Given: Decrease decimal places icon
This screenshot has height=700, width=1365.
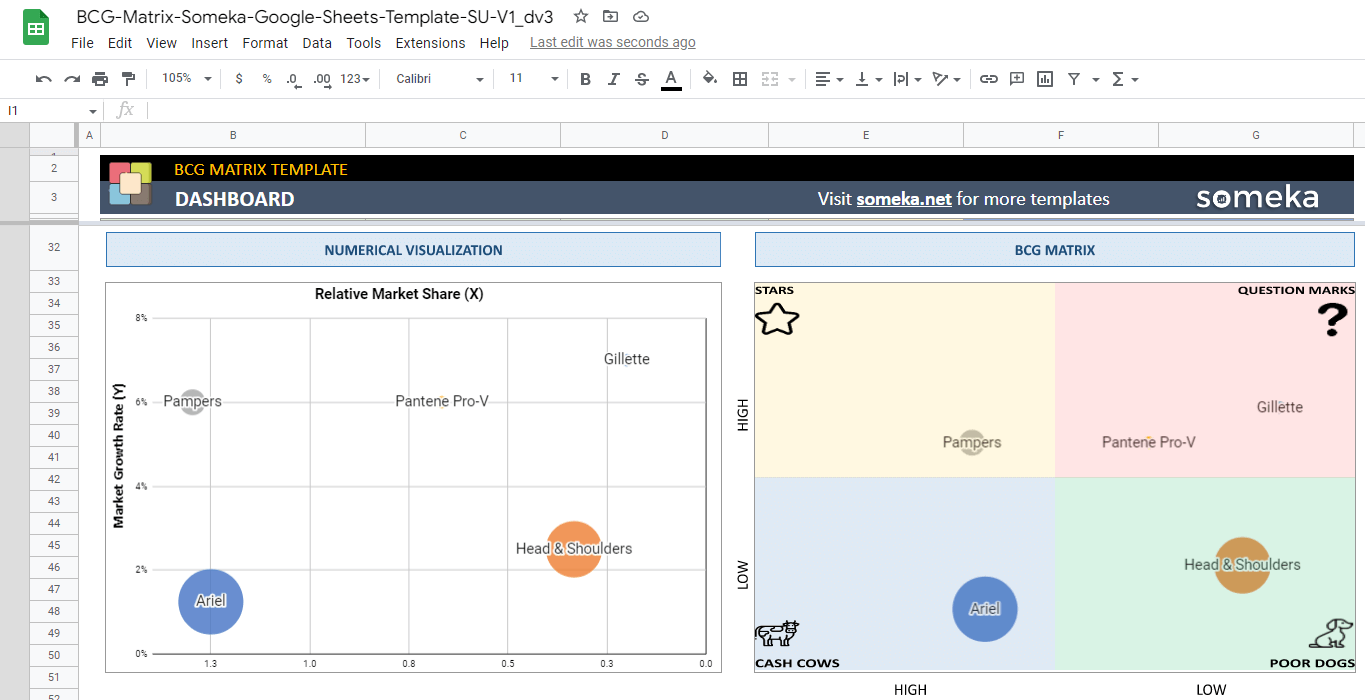Looking at the screenshot, I should tap(293, 79).
